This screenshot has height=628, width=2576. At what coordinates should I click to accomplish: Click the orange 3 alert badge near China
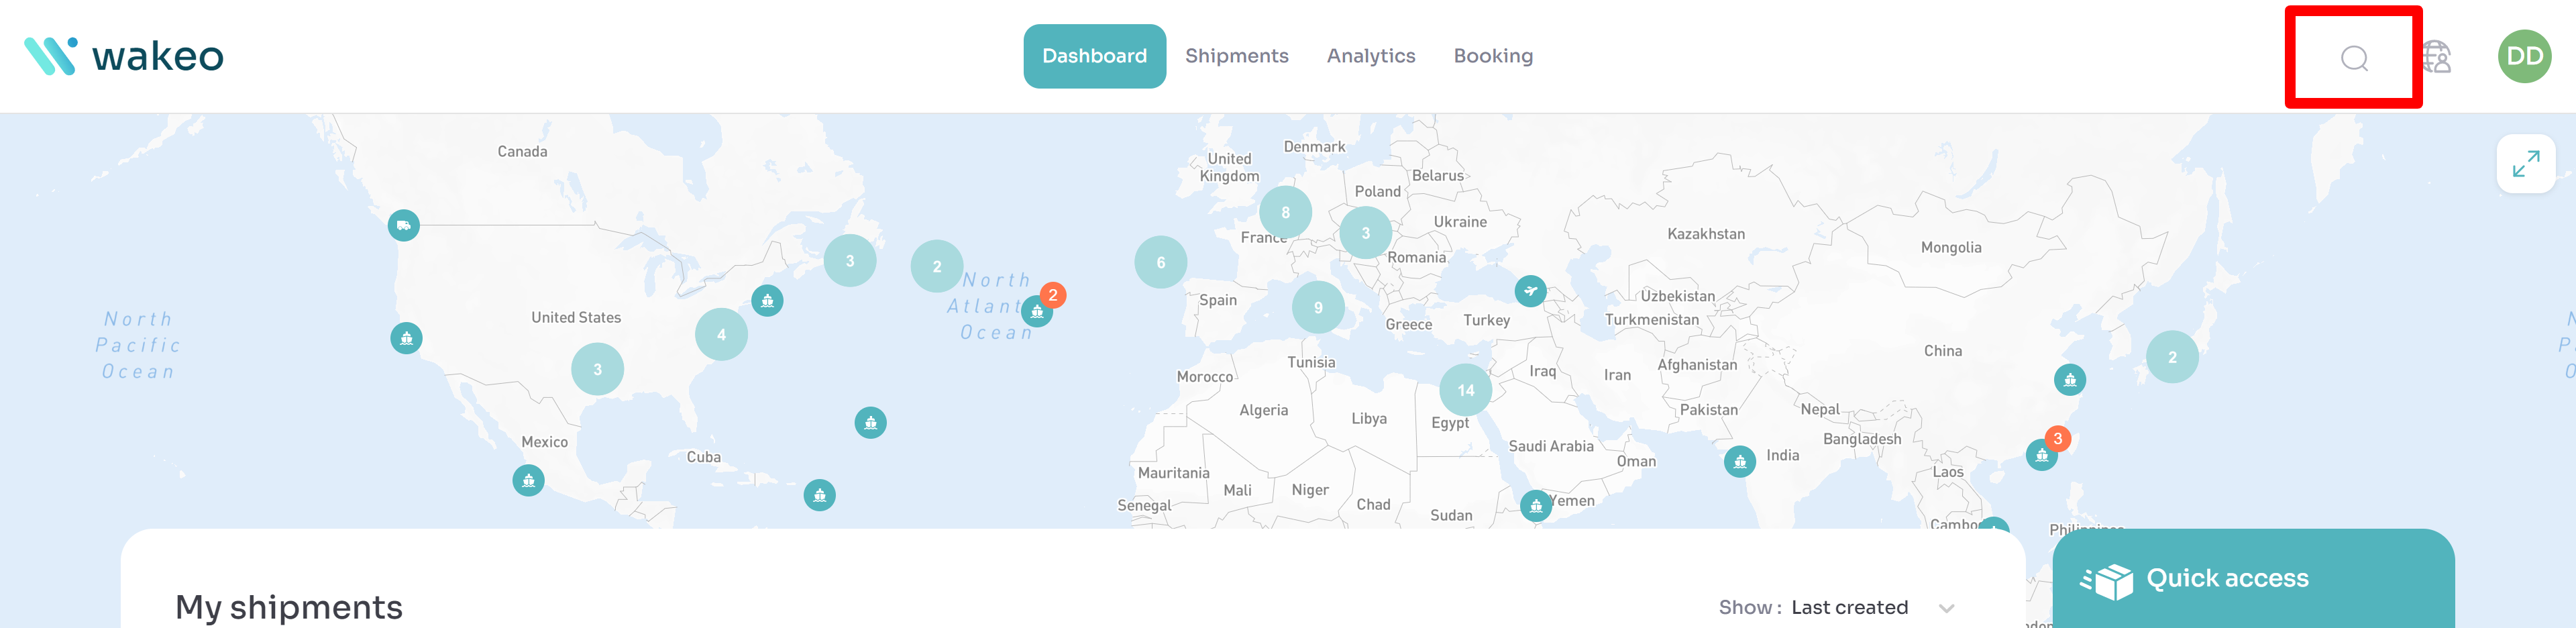tap(2057, 438)
